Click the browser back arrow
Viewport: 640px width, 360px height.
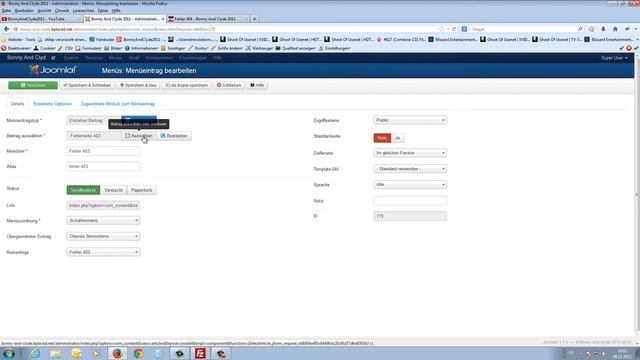(x=6, y=29)
